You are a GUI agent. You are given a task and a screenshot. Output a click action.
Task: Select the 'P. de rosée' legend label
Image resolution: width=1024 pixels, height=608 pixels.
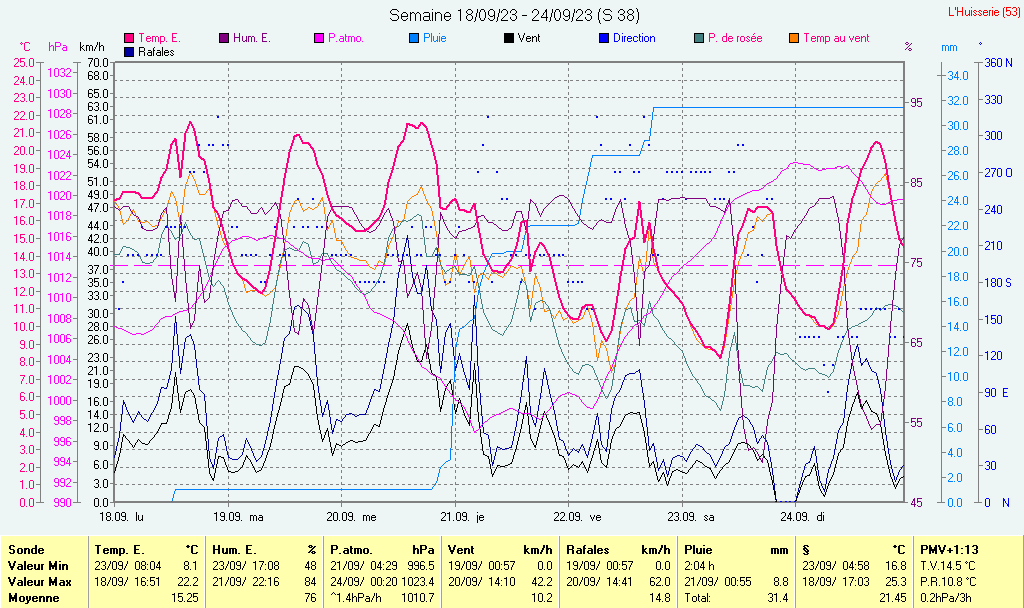tap(735, 39)
